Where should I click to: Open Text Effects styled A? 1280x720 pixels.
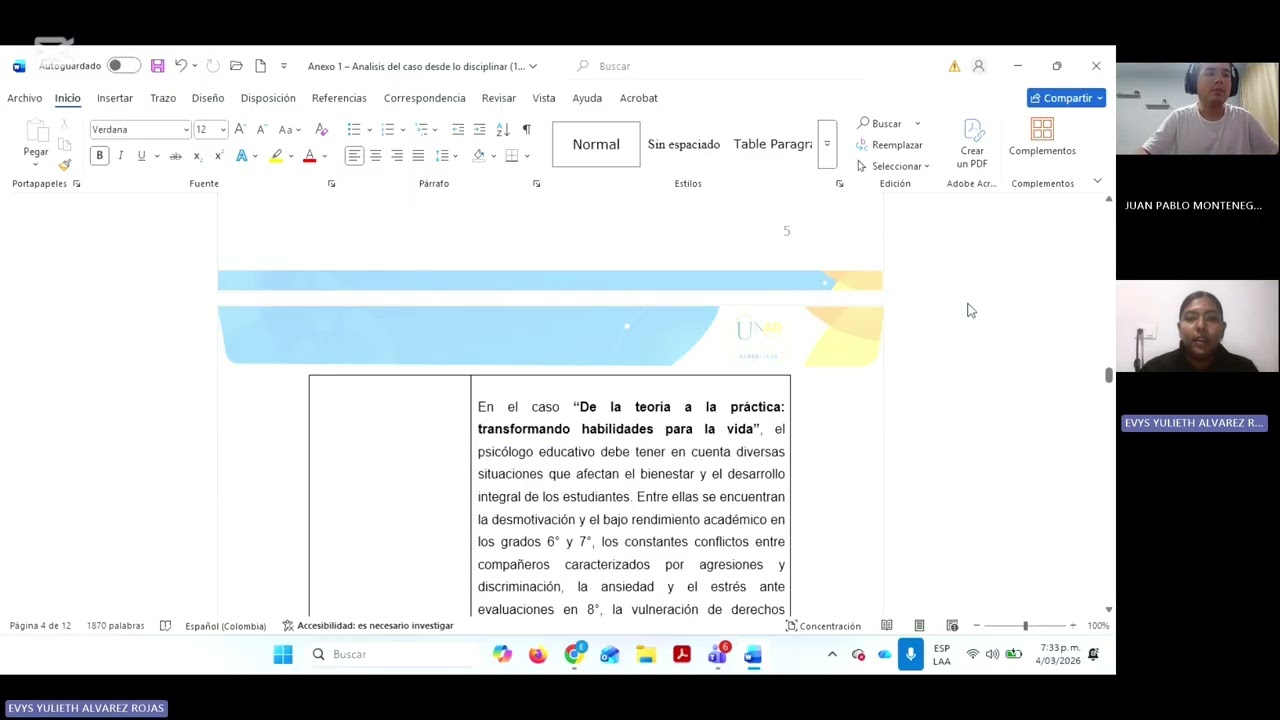(241, 156)
